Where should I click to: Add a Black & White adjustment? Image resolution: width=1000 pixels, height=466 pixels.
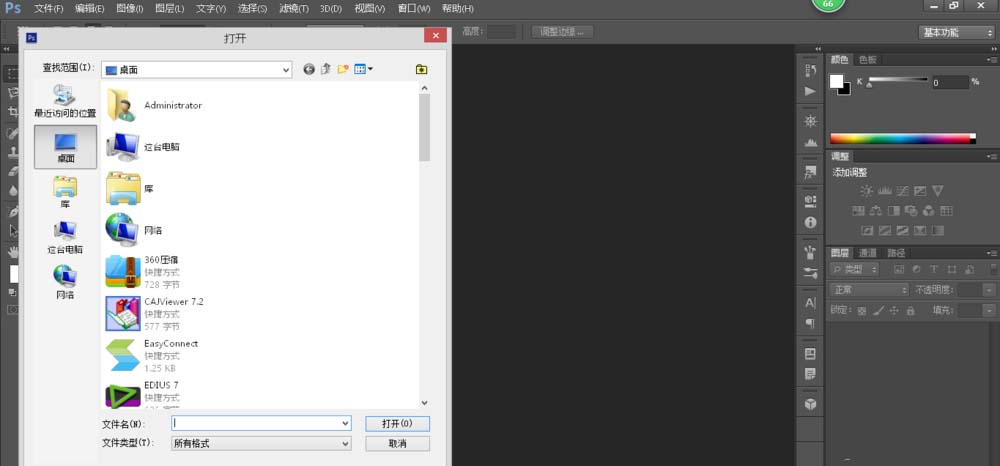893,210
